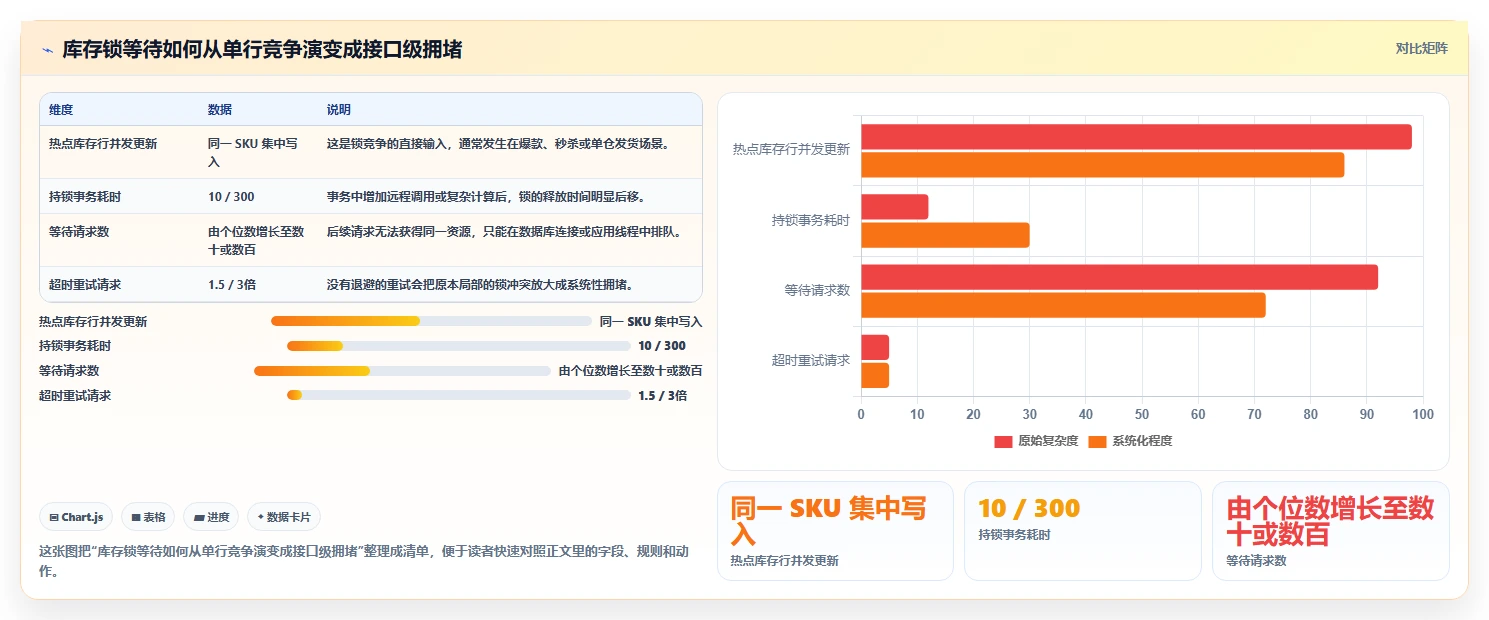Click the x-axis tick label 50

(1142, 415)
